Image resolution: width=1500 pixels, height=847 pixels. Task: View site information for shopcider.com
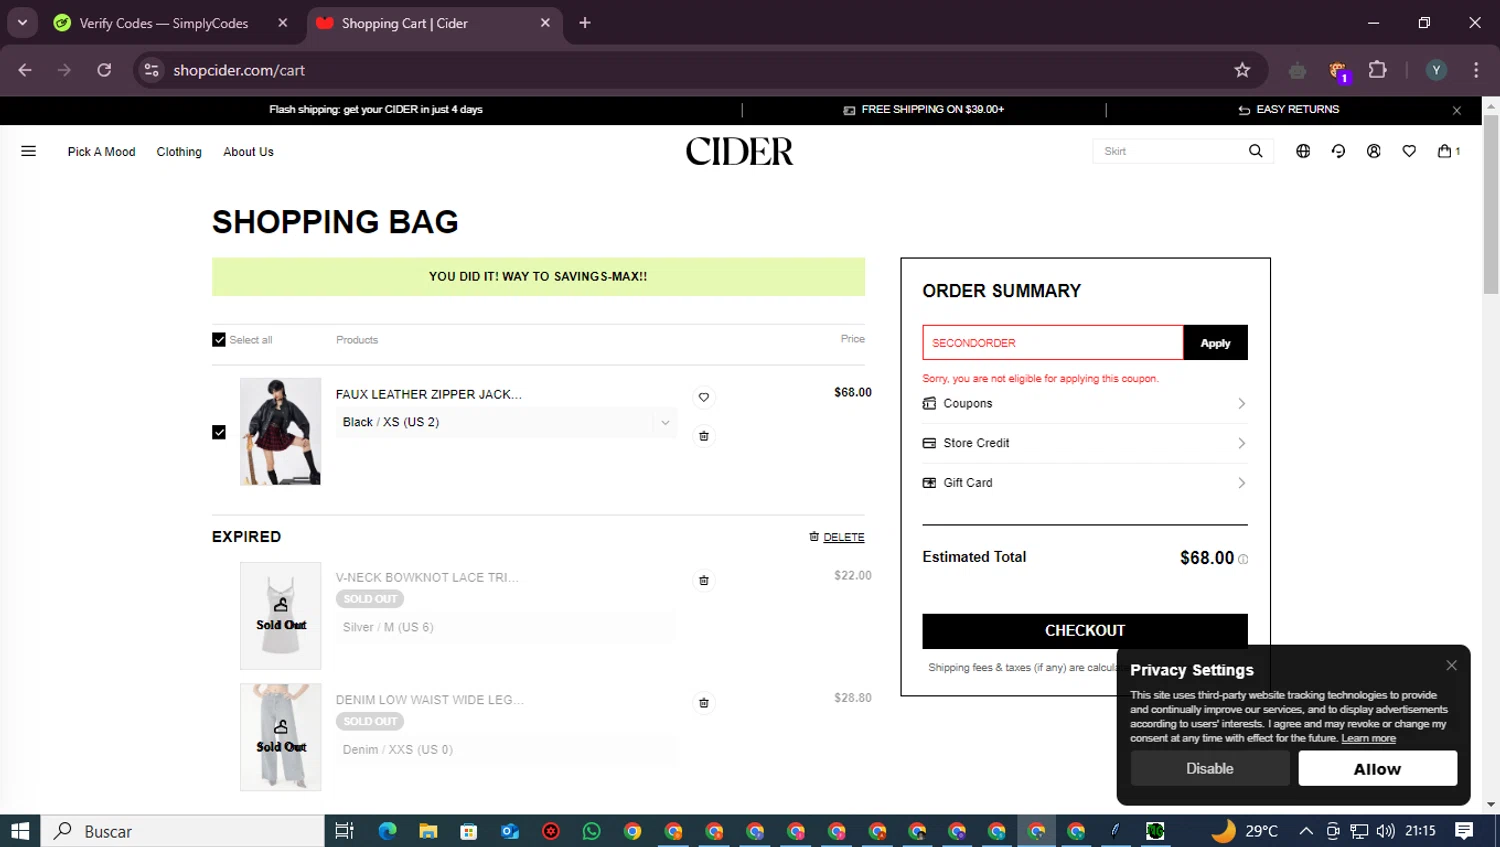151,70
